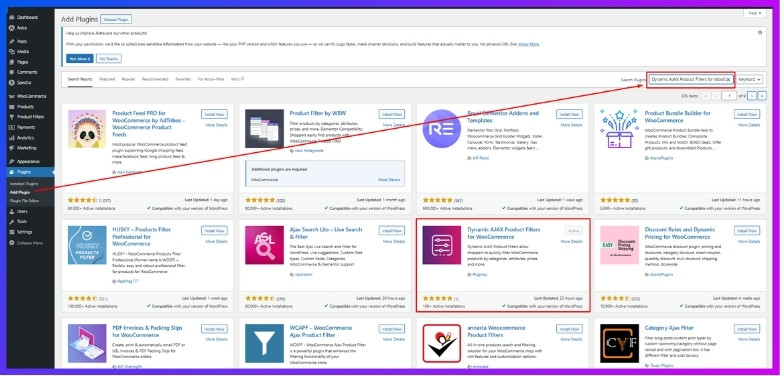Open WooCommerce More Details in required-plugins box
This screenshot has width=780, height=376.
tap(389, 180)
